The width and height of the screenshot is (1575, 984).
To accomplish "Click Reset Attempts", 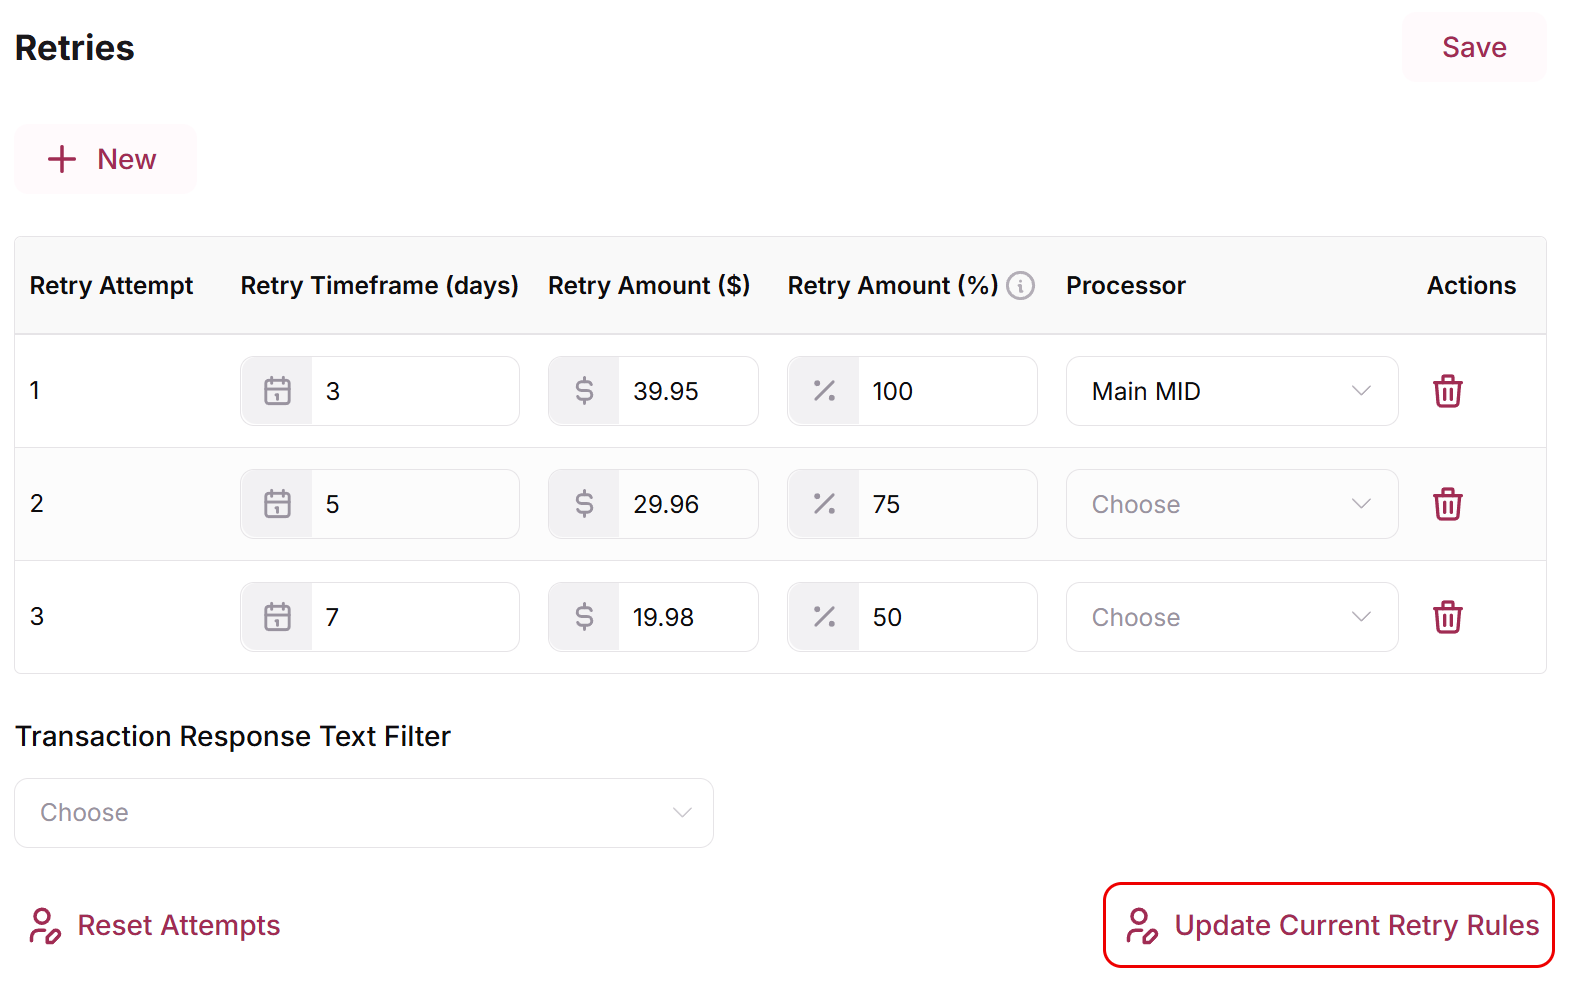I will pos(155,925).
